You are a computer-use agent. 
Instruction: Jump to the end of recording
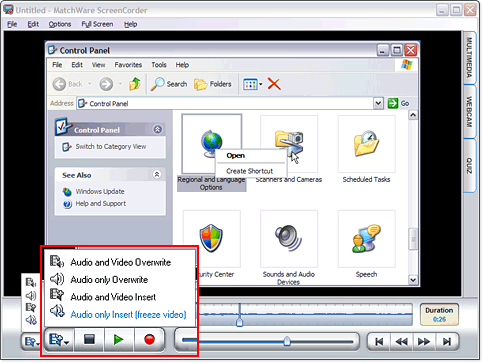pos(447,342)
